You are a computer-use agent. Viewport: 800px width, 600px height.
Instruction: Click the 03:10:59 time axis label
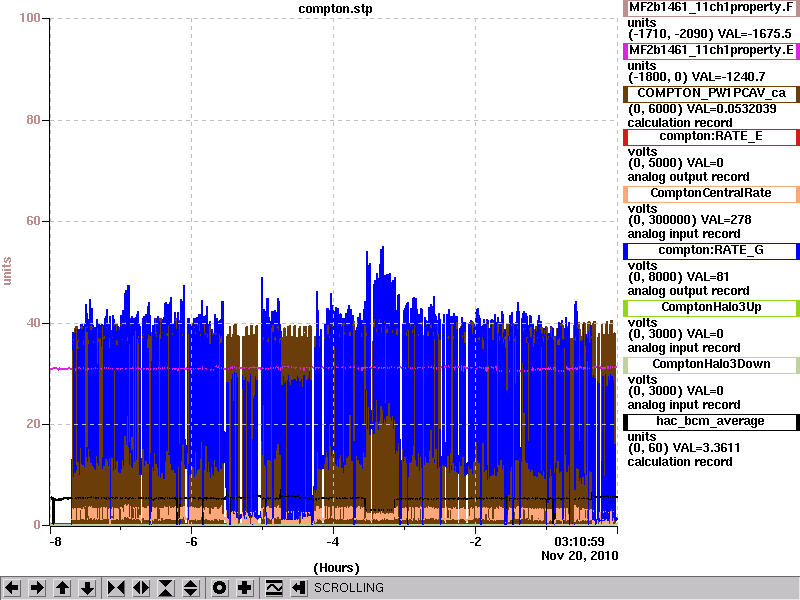(x=579, y=542)
